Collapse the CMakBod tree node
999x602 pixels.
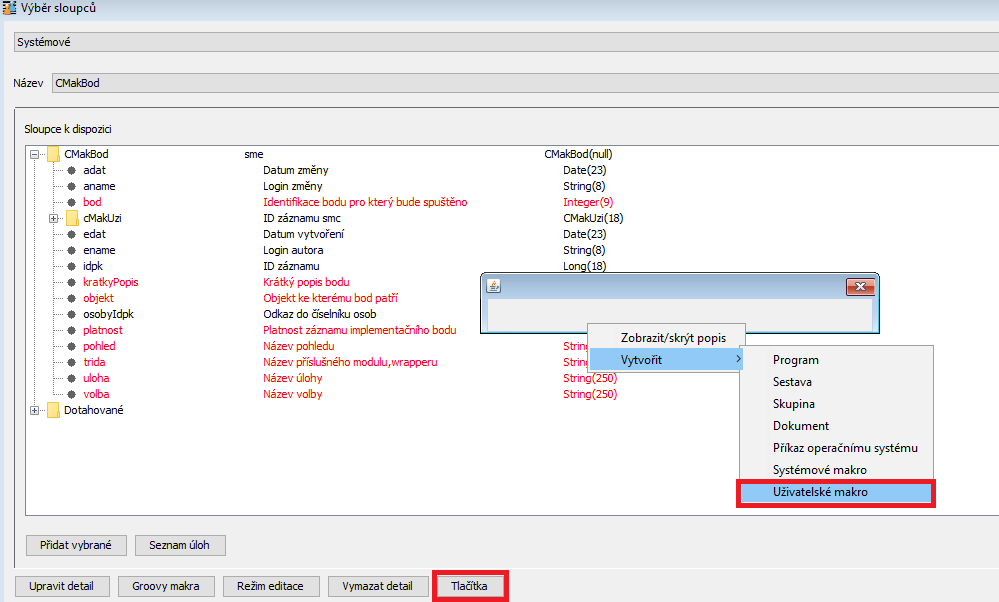point(36,155)
